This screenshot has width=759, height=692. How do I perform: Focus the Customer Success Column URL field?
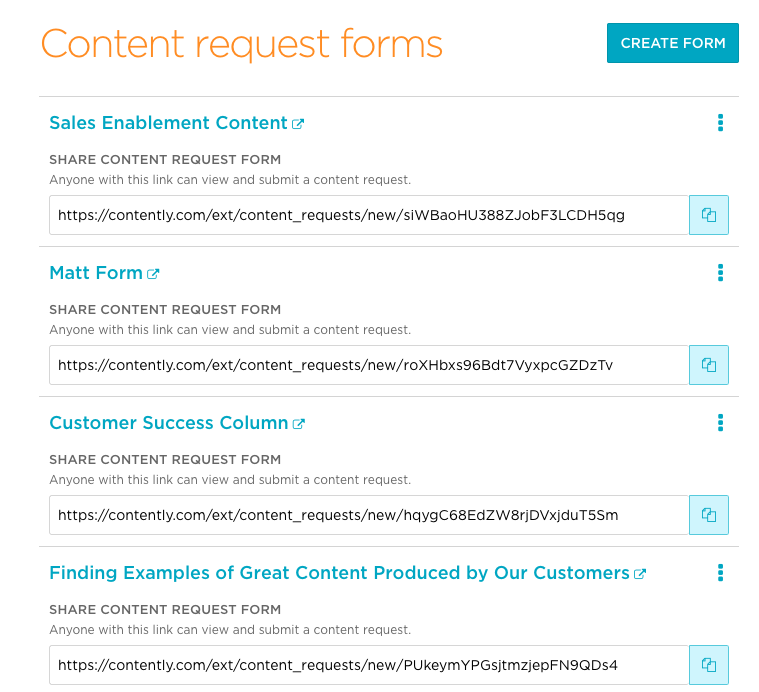click(x=369, y=515)
